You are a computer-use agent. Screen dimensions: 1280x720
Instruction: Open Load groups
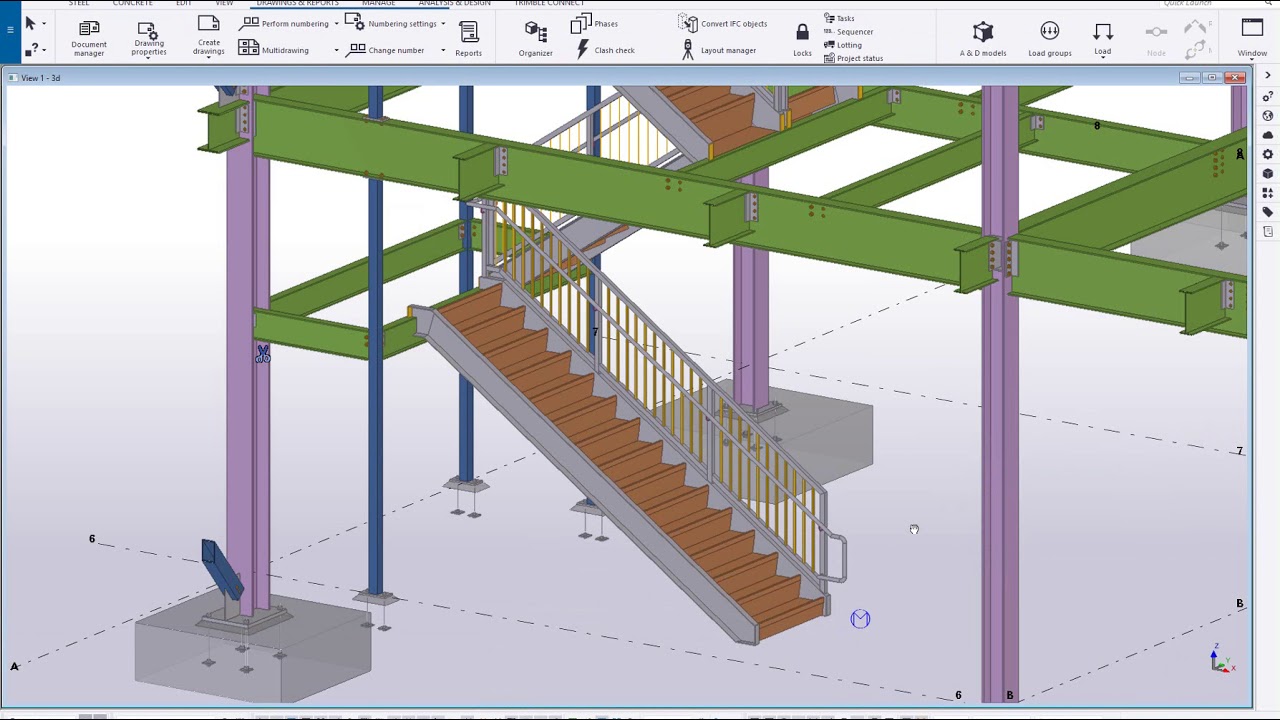click(x=1050, y=38)
